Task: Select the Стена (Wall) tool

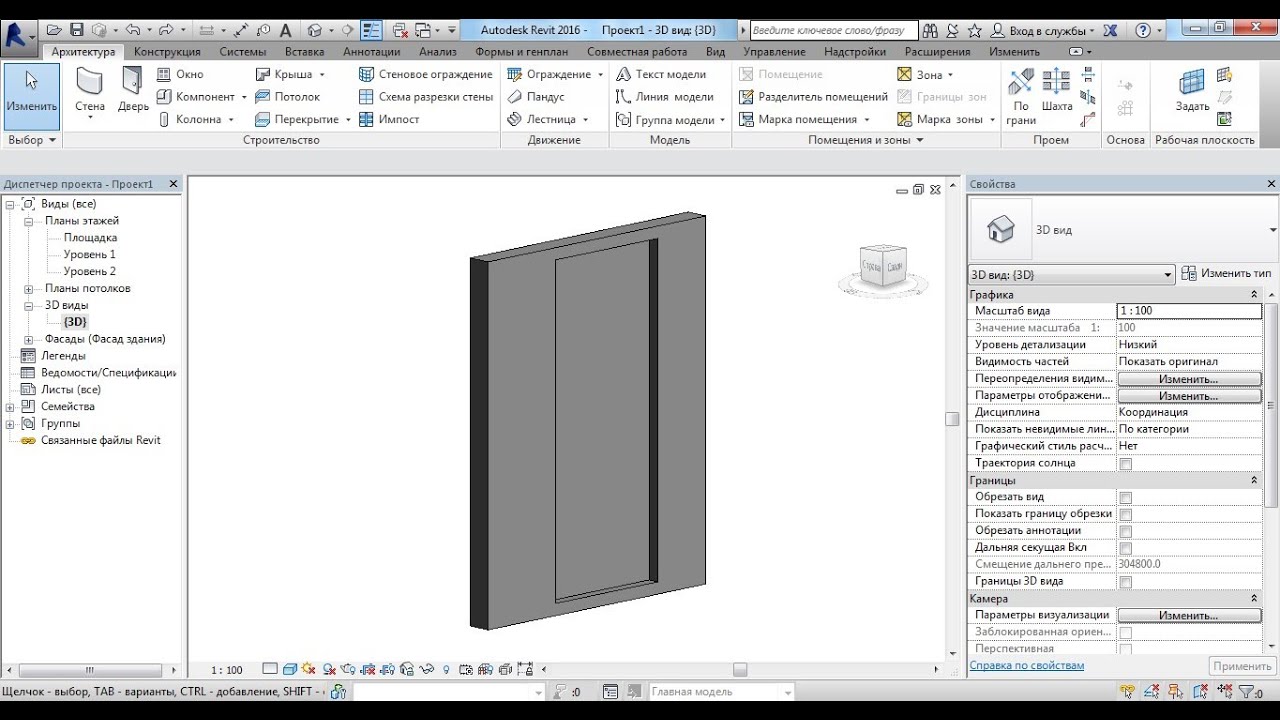Action: point(89,93)
